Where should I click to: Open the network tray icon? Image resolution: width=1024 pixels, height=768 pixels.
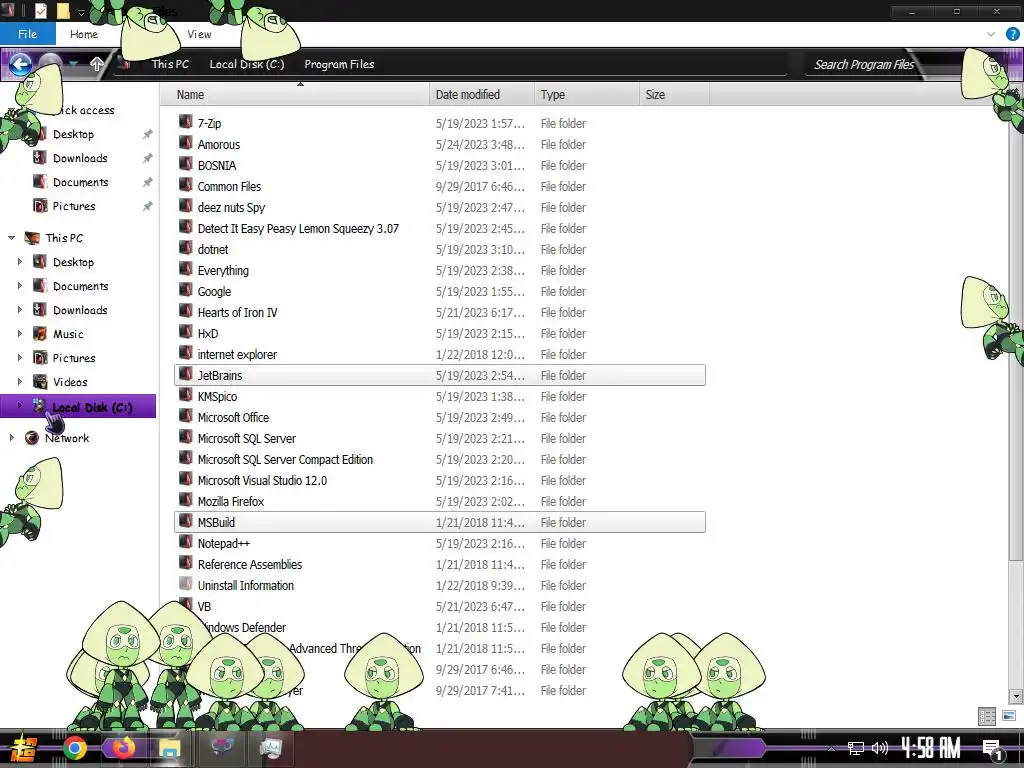856,748
